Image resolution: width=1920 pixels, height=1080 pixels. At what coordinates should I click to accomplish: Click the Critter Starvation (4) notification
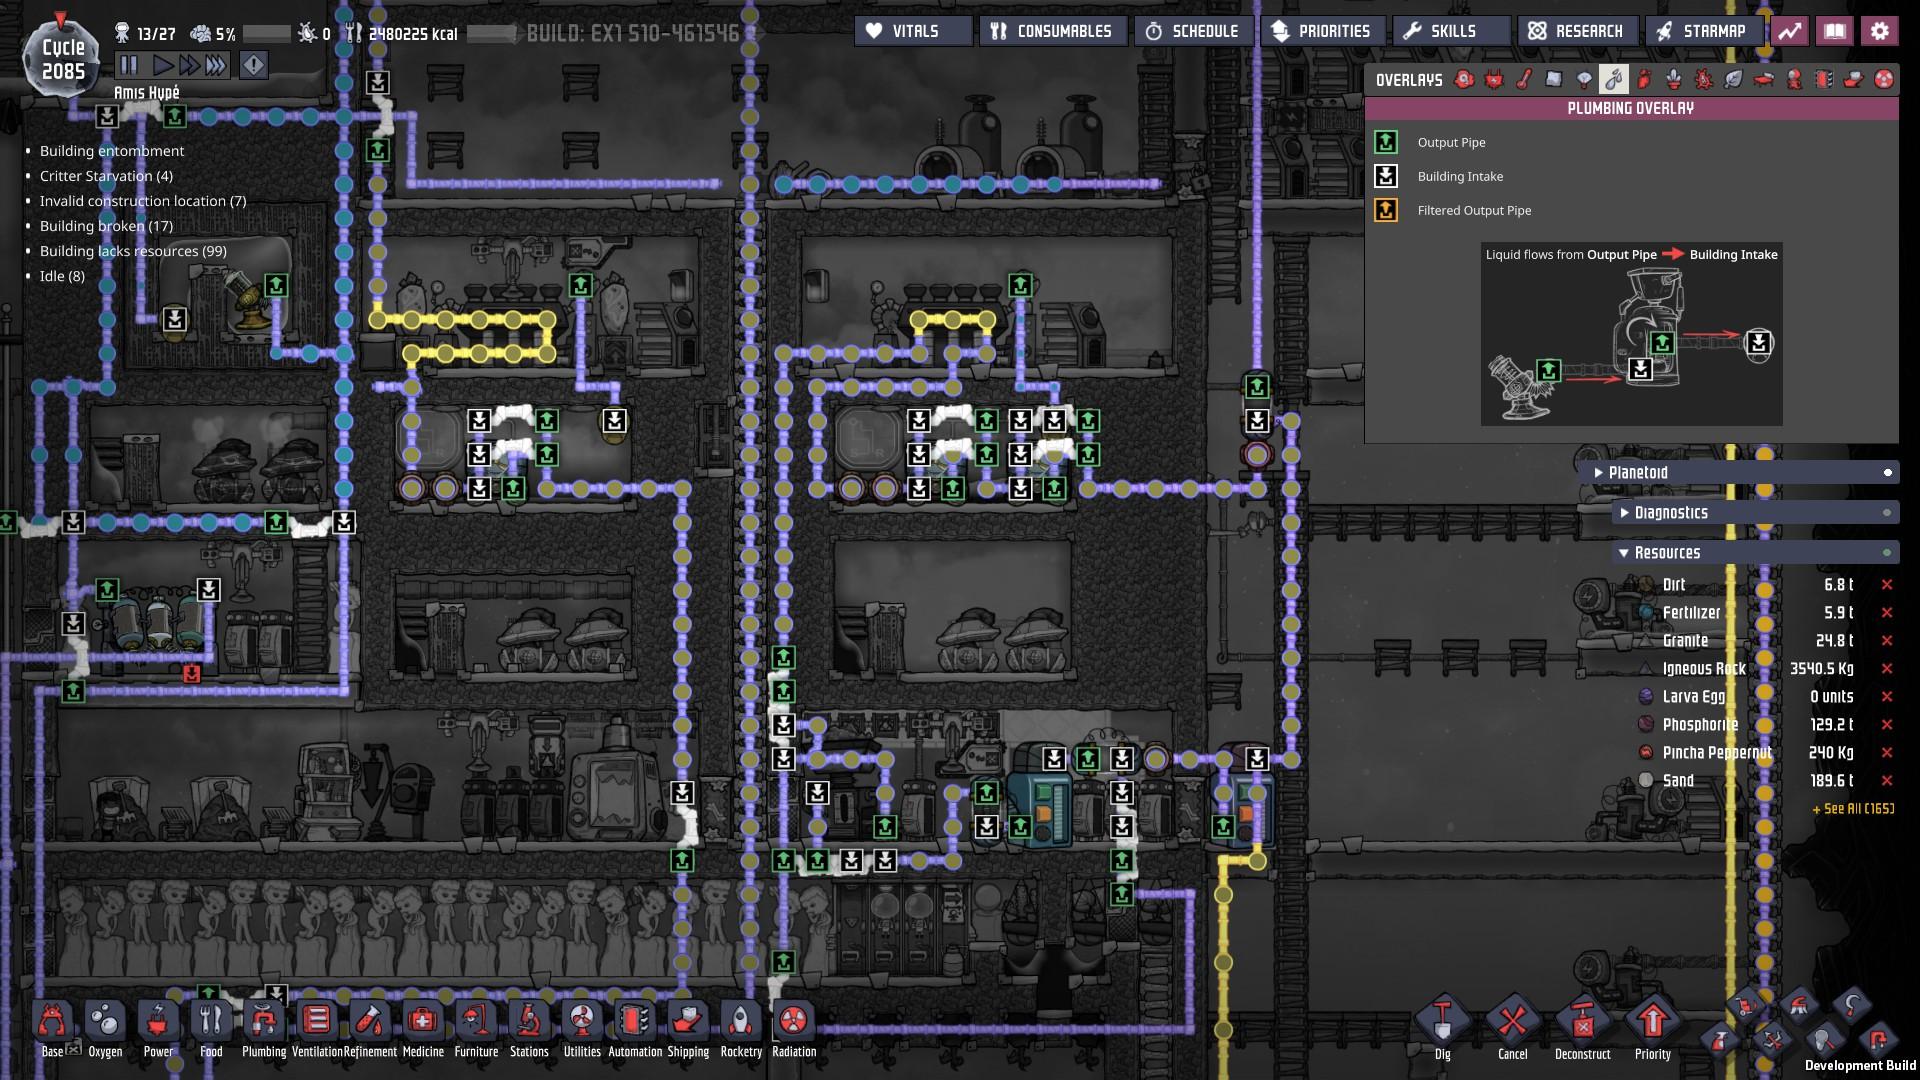click(106, 176)
